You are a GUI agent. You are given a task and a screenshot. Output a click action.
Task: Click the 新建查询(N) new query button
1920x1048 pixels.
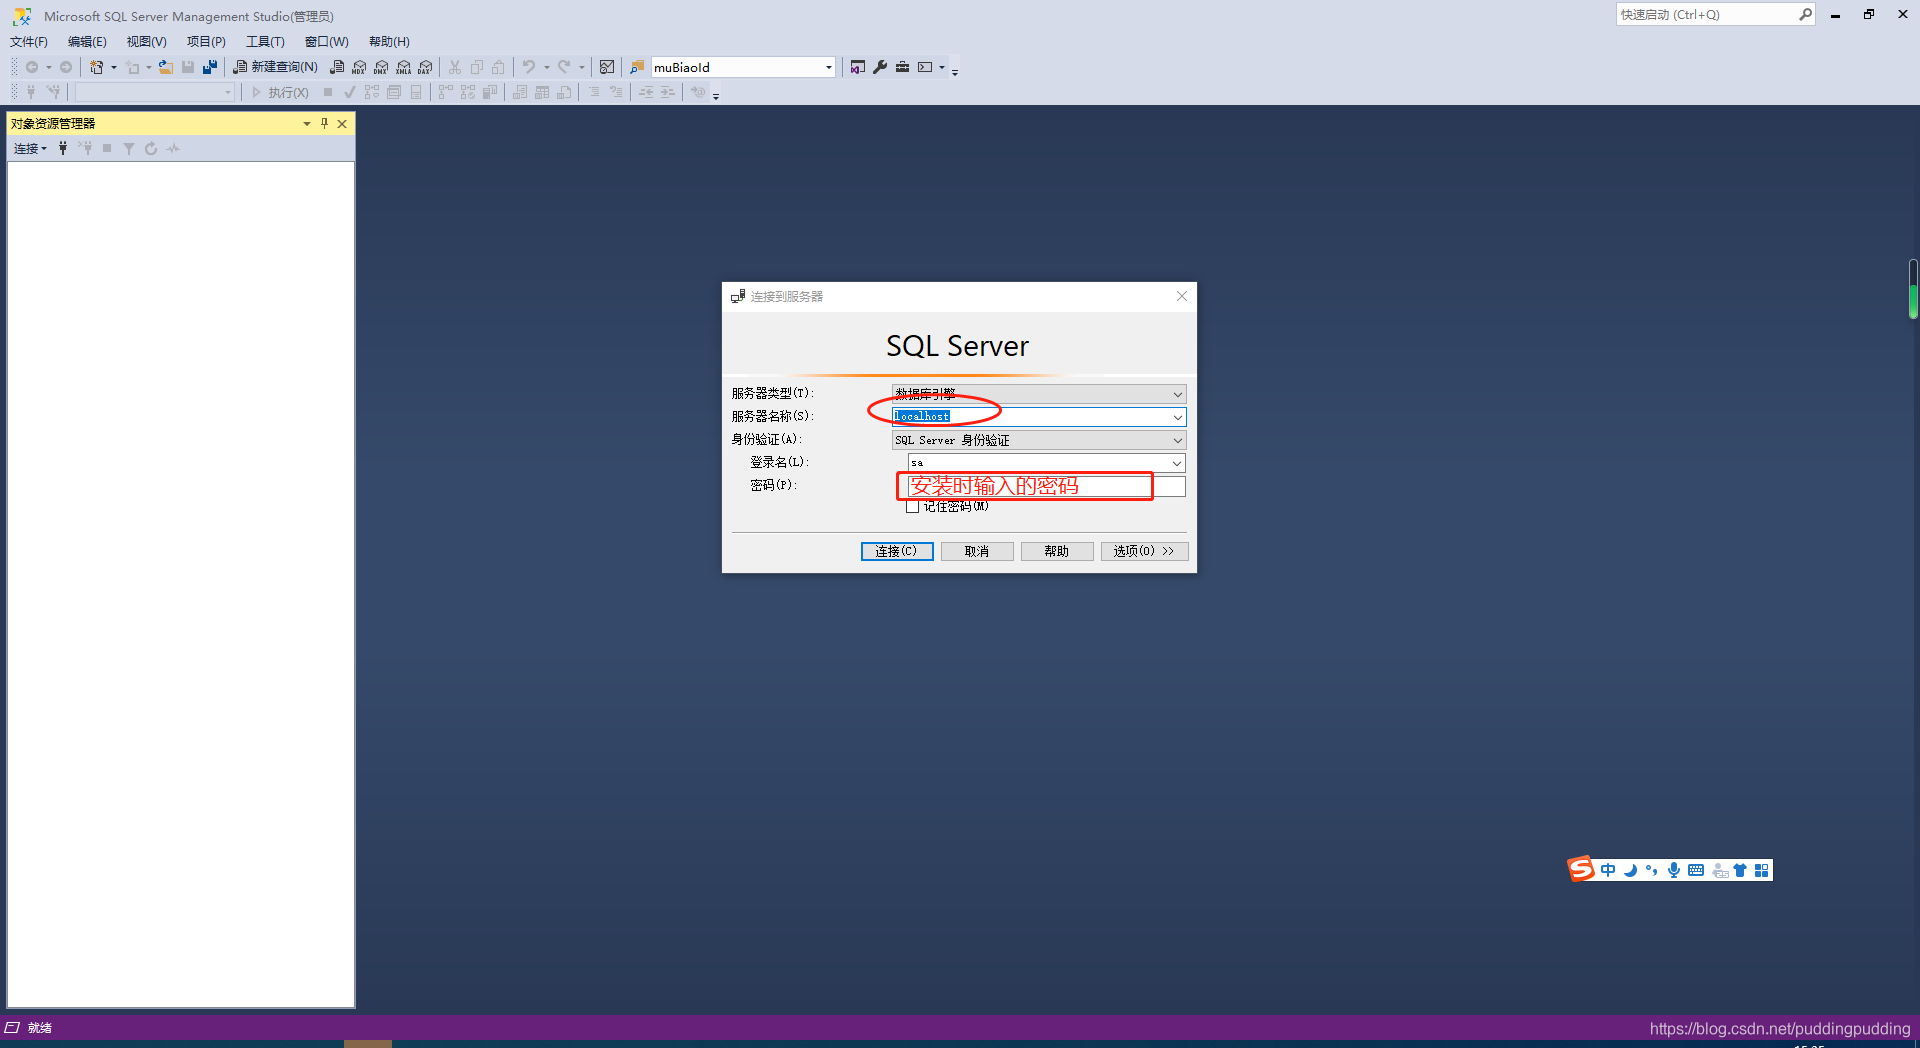275,67
